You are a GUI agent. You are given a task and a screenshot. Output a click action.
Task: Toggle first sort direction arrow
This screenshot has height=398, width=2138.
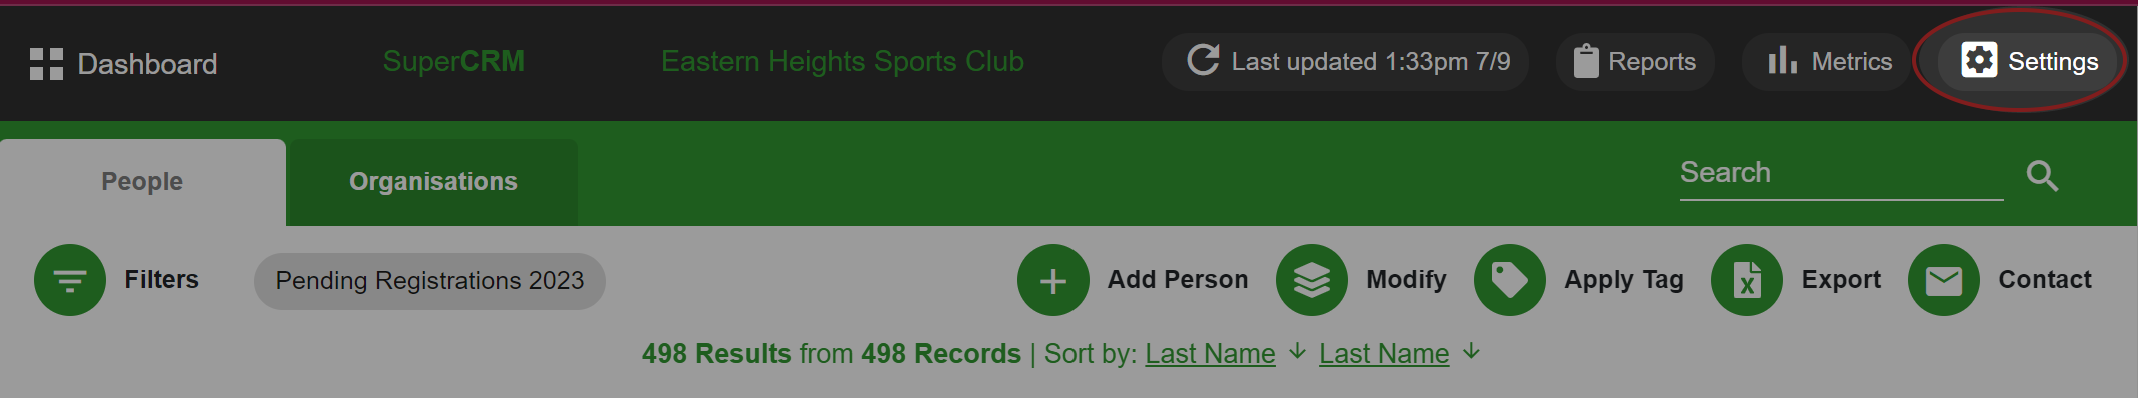pos(1297,351)
